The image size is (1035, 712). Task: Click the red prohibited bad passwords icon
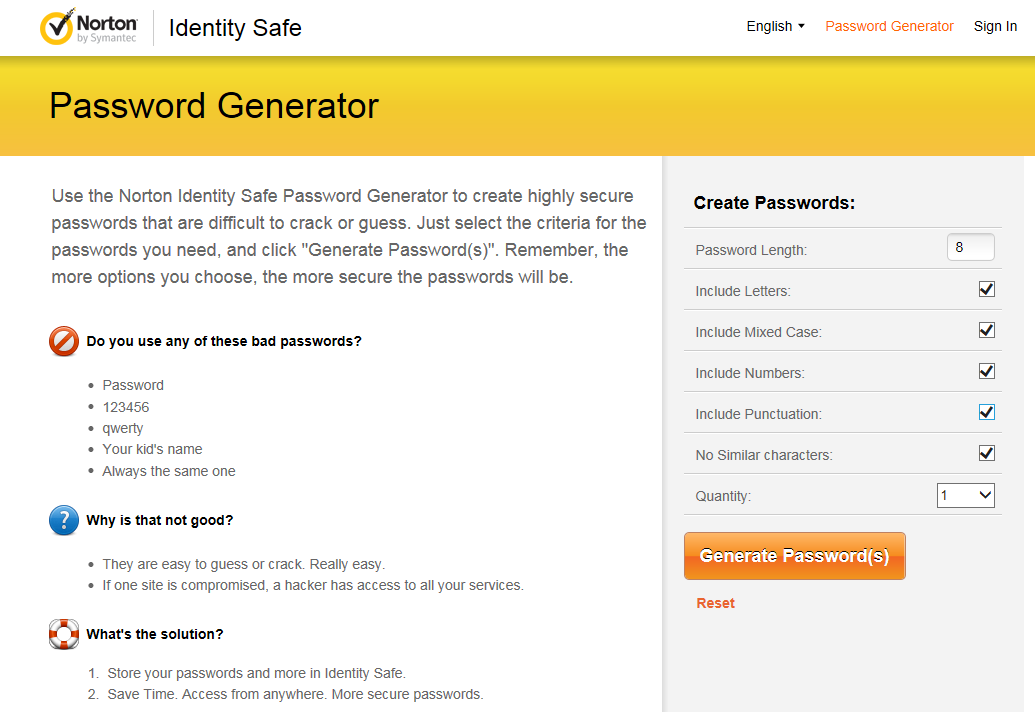64,342
